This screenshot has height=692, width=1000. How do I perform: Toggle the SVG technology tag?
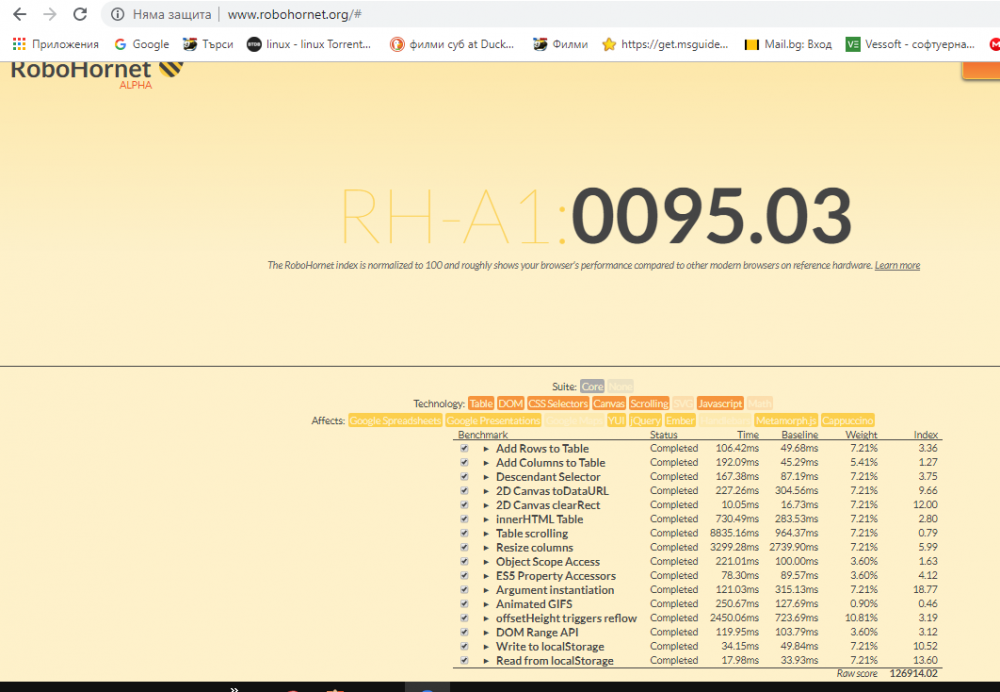[682, 404]
